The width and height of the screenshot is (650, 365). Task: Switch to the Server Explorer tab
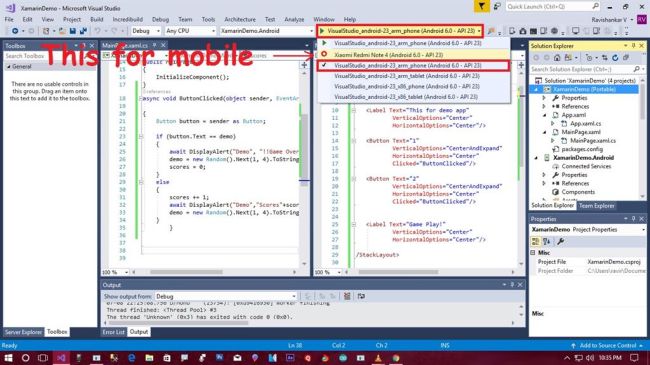point(23,332)
